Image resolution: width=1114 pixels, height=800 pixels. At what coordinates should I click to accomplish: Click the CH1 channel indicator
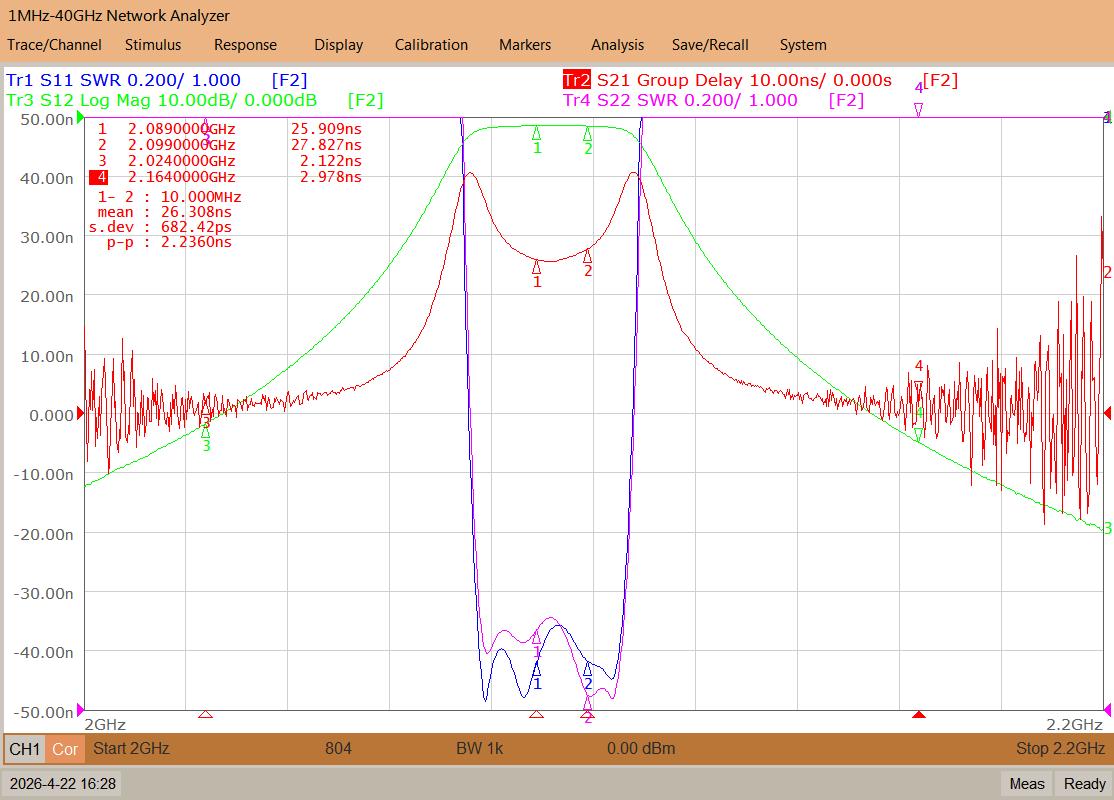(x=25, y=749)
